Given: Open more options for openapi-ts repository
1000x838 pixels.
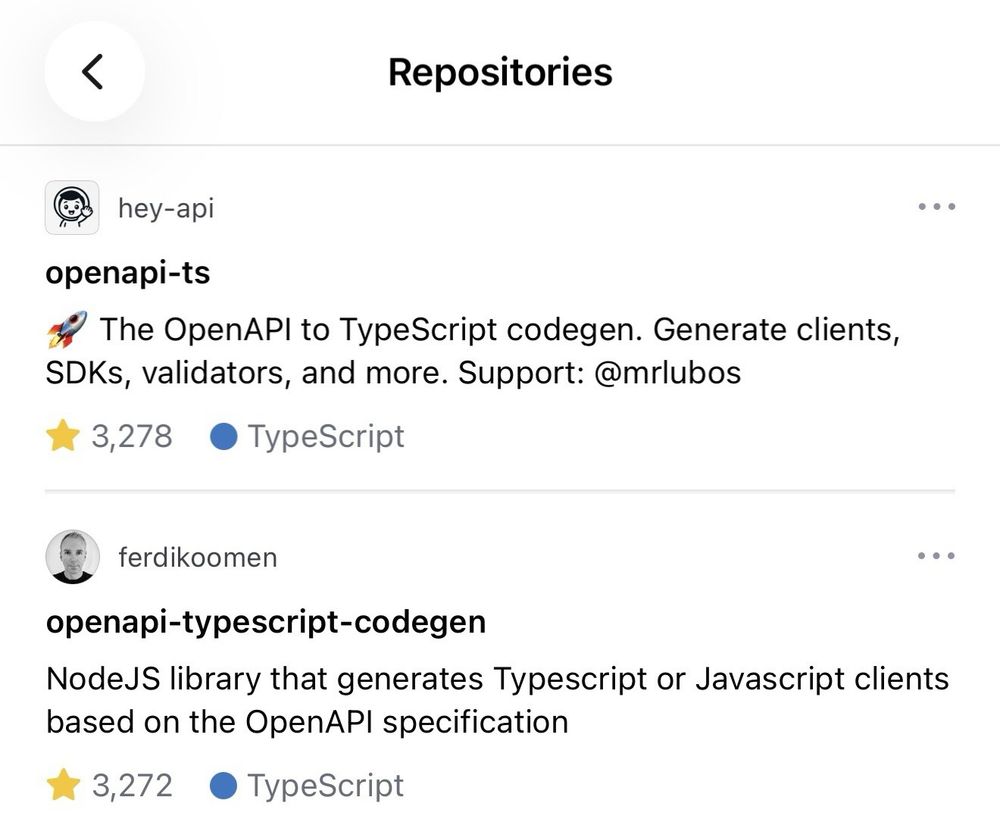Looking at the screenshot, I should pyautogui.click(x=936, y=208).
